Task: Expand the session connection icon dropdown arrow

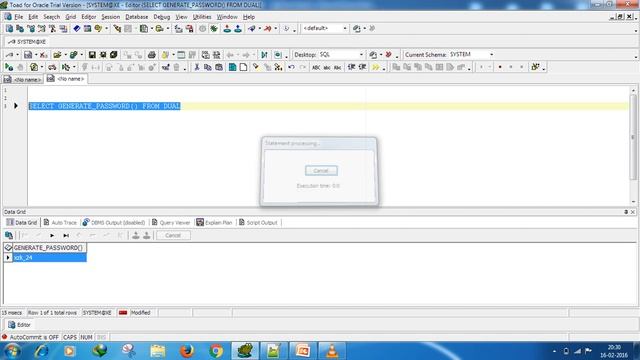Action: click(17, 55)
